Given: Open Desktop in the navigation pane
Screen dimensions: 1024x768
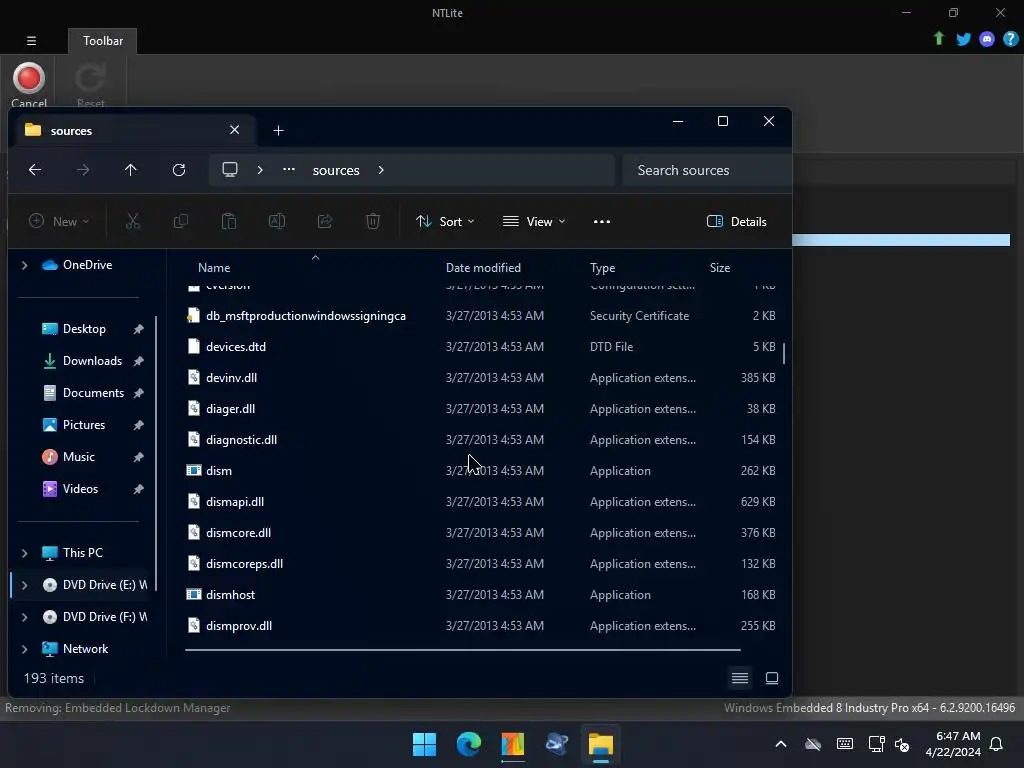Looking at the screenshot, I should [84, 329].
